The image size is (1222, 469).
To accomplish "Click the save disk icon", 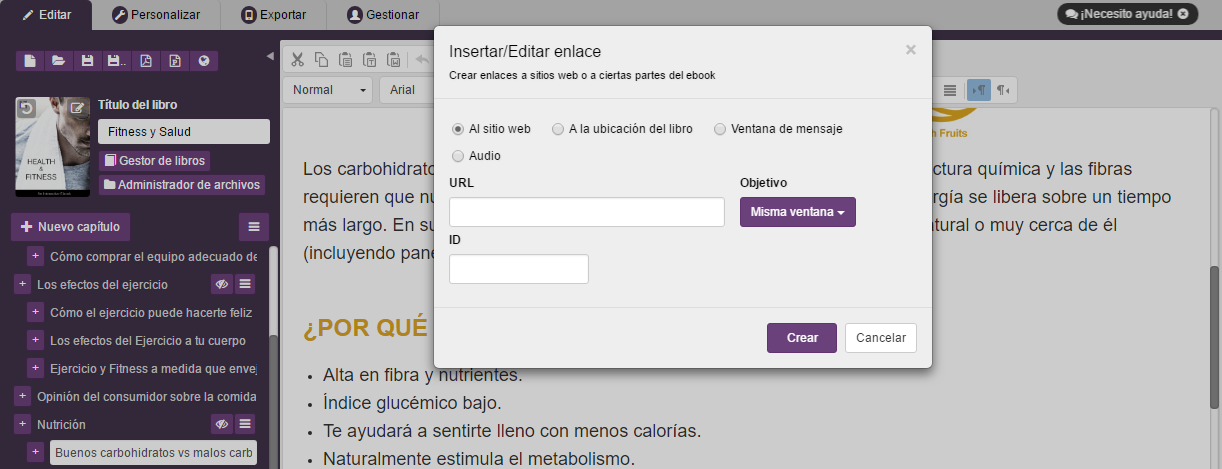I will coord(87,61).
